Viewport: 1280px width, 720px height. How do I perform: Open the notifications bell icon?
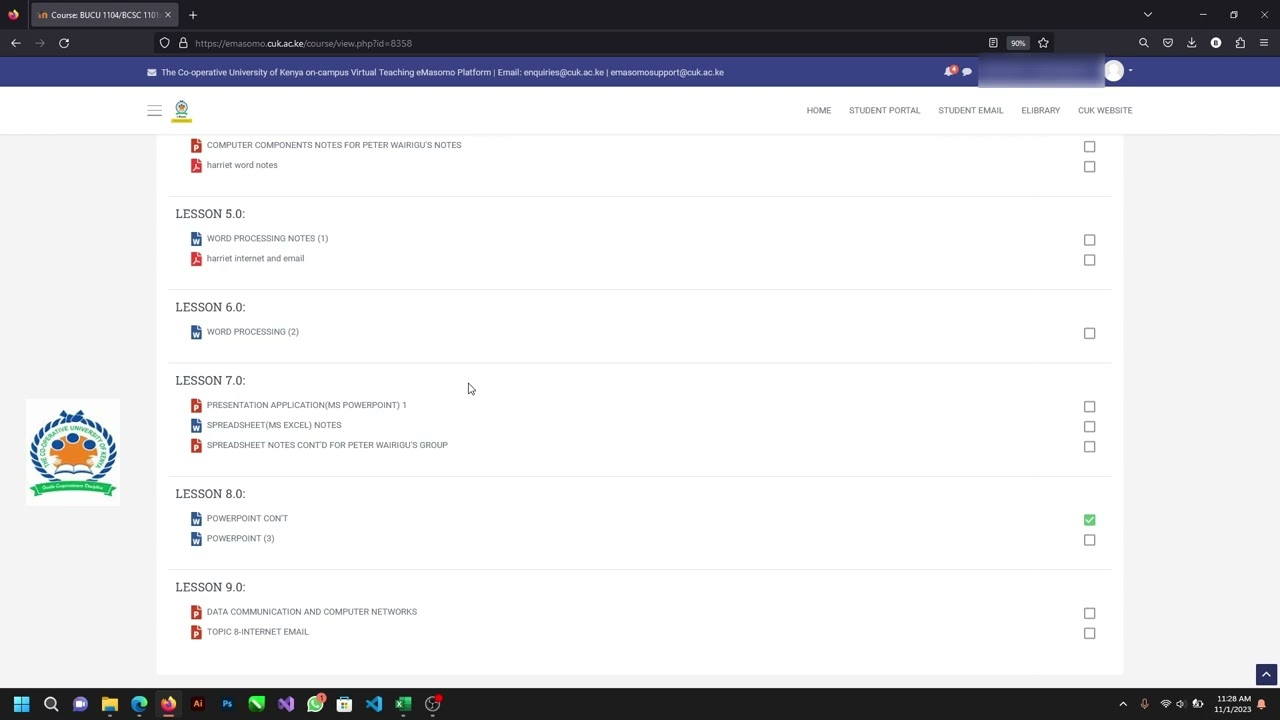(x=949, y=71)
